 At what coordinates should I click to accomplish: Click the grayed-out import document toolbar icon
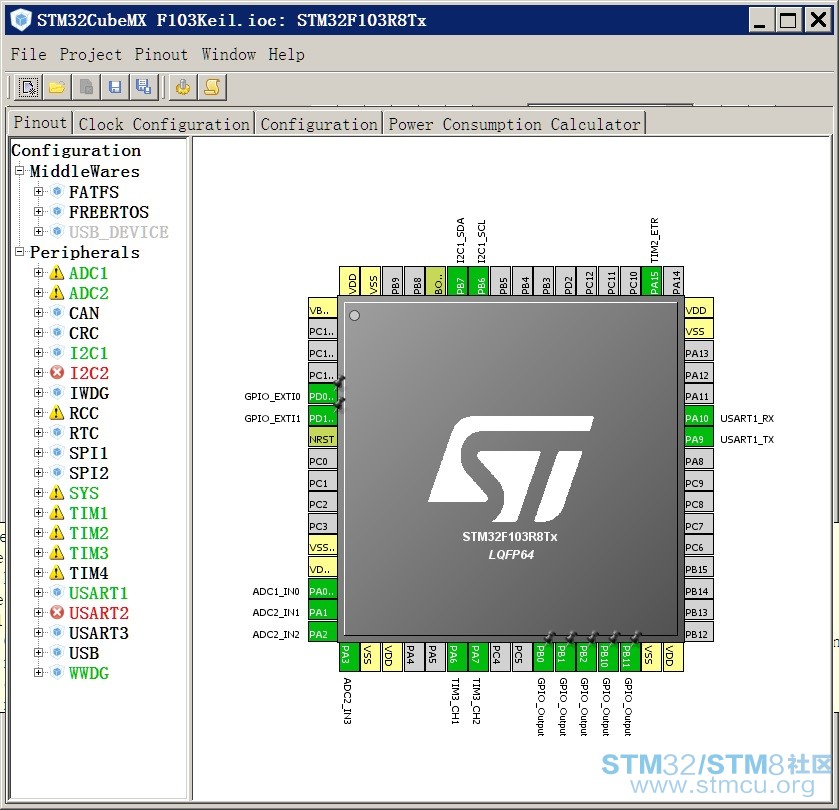click(x=86, y=87)
